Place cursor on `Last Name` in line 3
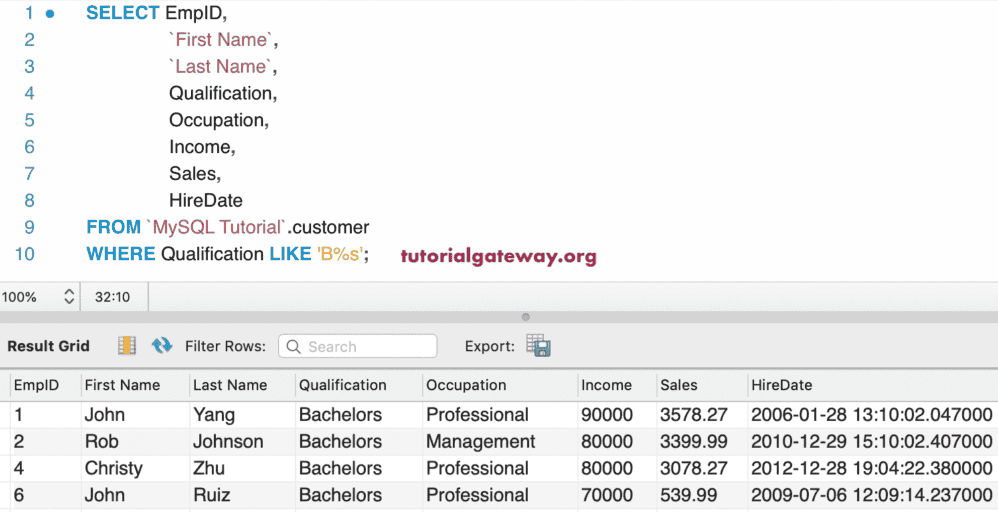 tap(220, 66)
